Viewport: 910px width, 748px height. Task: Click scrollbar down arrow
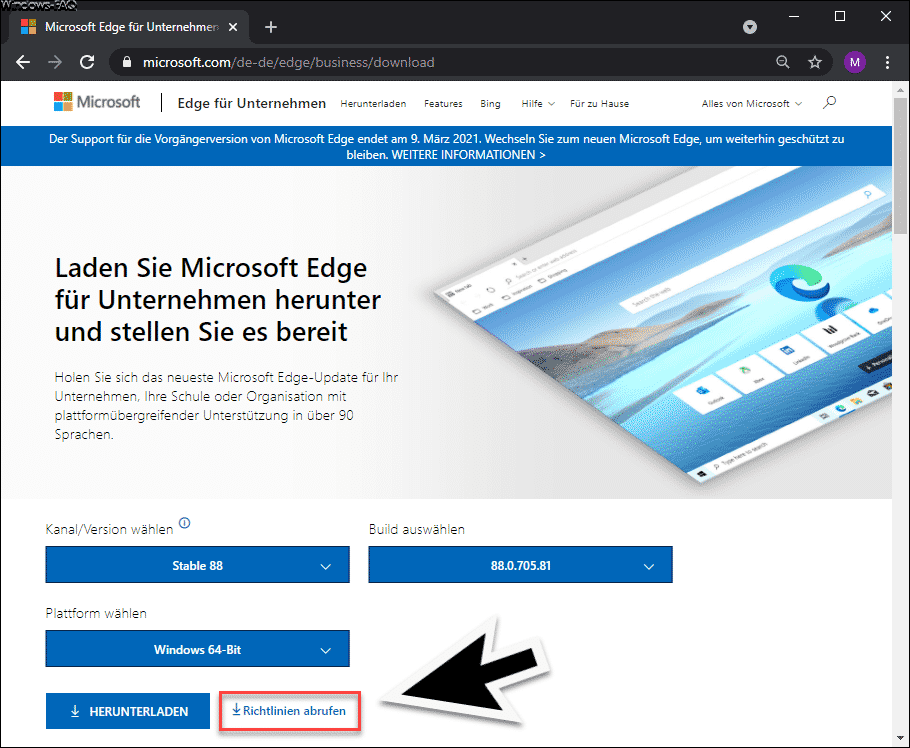900,738
